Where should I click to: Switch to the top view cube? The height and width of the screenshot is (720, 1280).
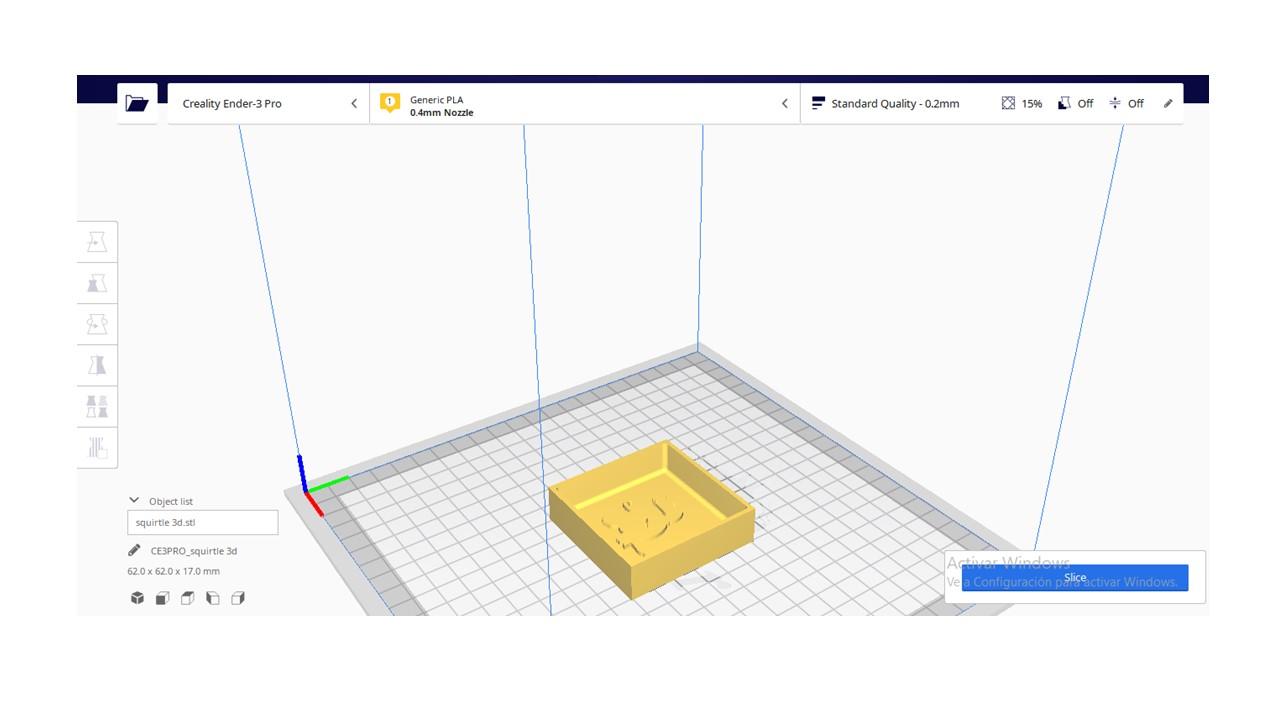(x=187, y=598)
